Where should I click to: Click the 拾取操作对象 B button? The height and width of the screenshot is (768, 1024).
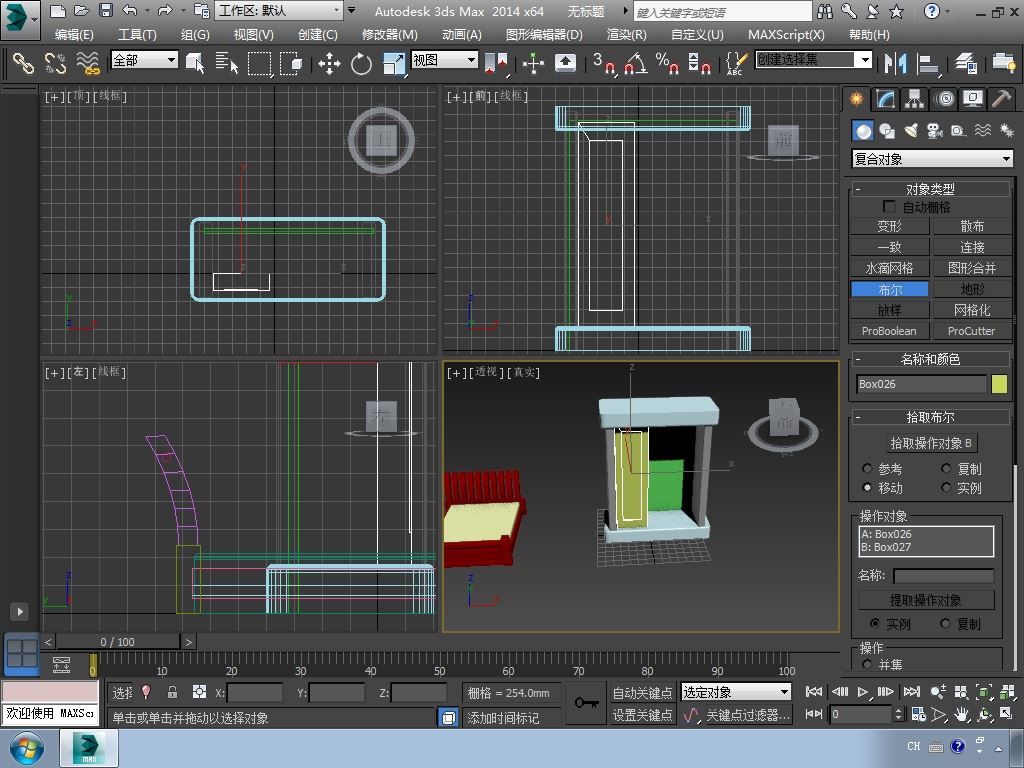(931, 443)
